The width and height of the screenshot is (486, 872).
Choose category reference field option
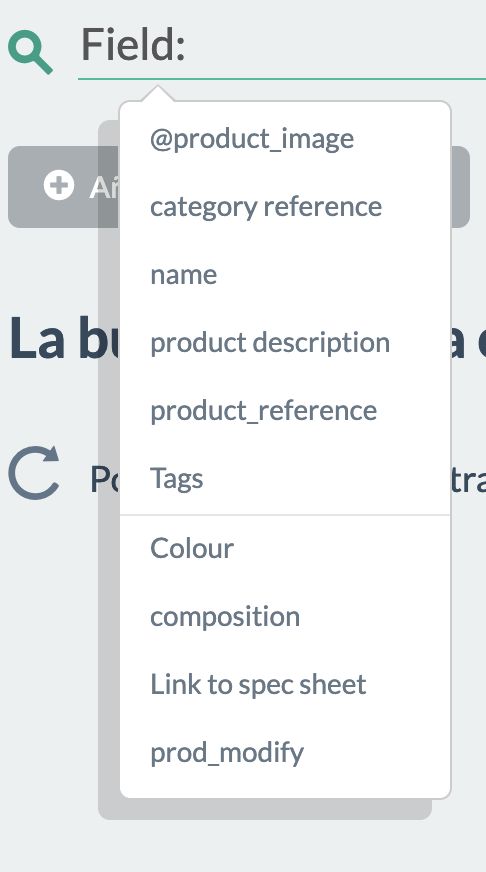point(266,207)
